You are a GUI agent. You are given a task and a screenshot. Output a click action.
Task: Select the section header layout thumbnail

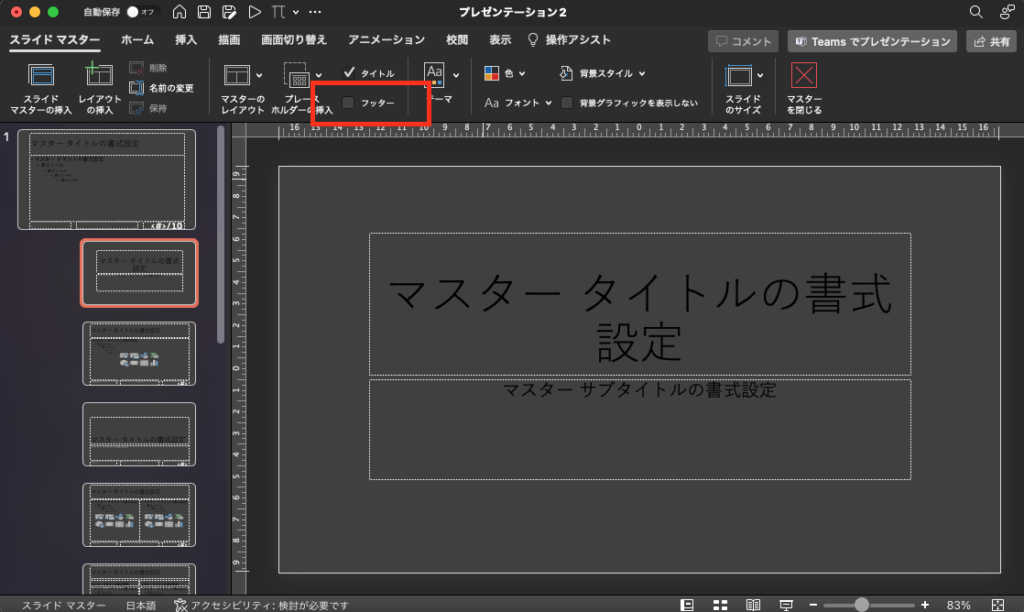point(139,434)
